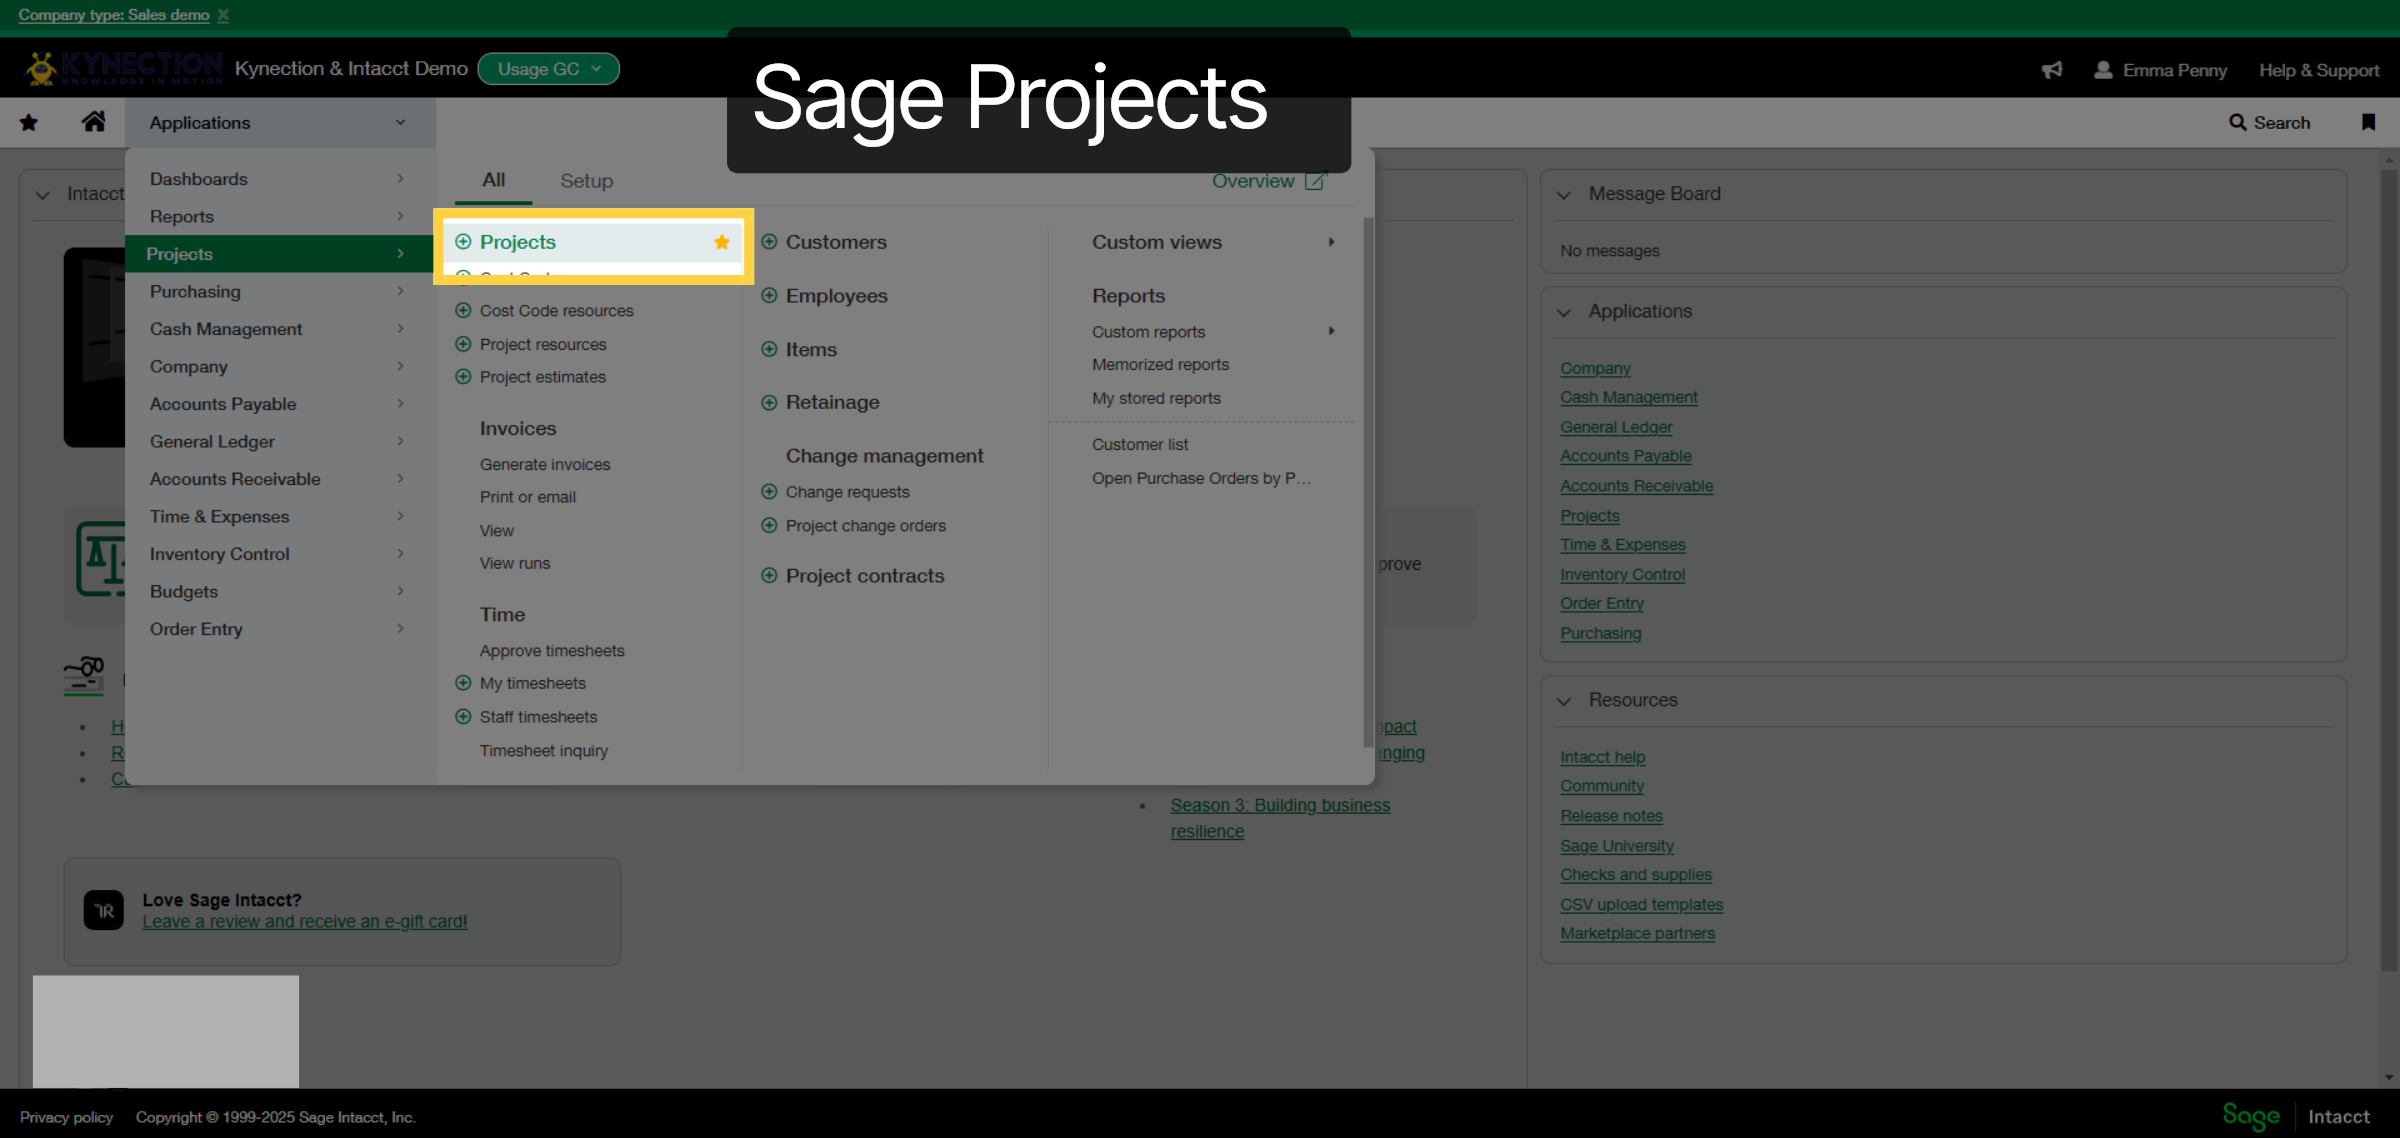Click the plus icon next to Projects
The height and width of the screenshot is (1138, 2400).
(463, 241)
